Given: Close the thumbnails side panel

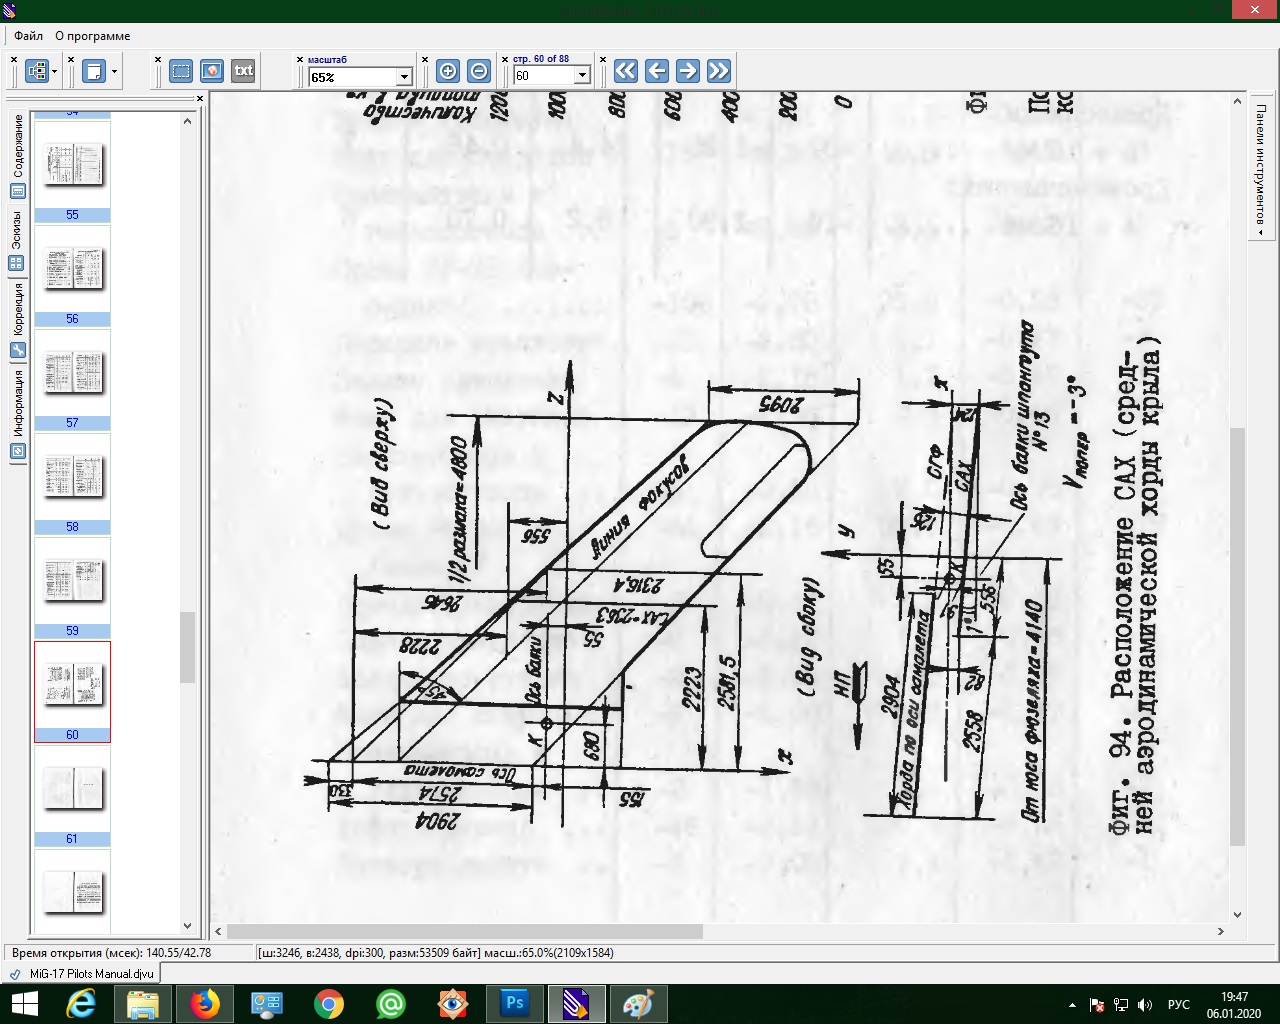Looking at the screenshot, I should [x=200, y=98].
